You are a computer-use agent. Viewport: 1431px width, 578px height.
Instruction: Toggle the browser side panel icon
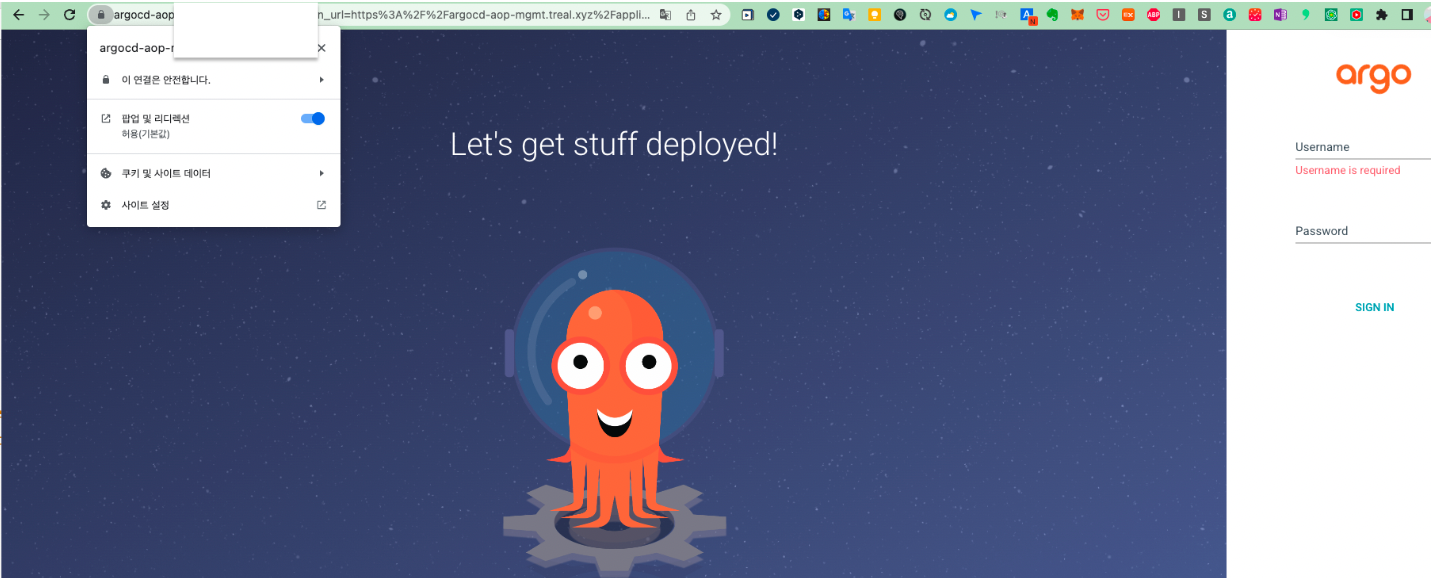[1407, 15]
